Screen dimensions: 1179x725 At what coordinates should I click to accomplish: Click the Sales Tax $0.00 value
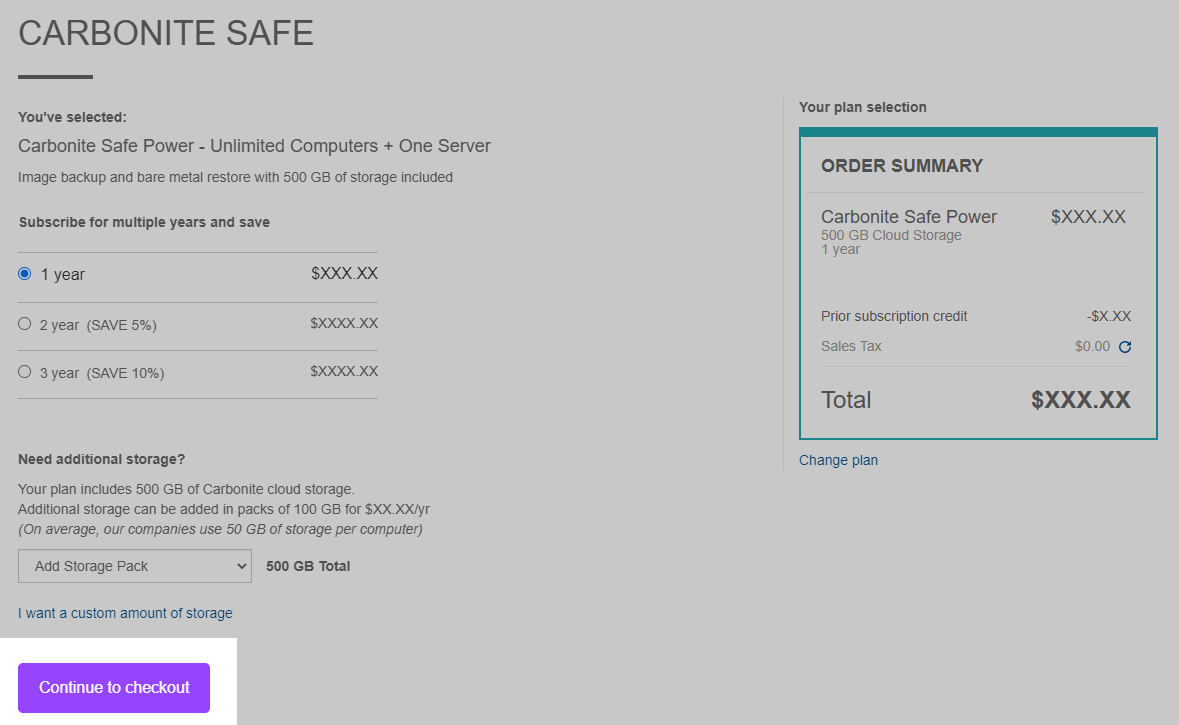click(x=1092, y=347)
